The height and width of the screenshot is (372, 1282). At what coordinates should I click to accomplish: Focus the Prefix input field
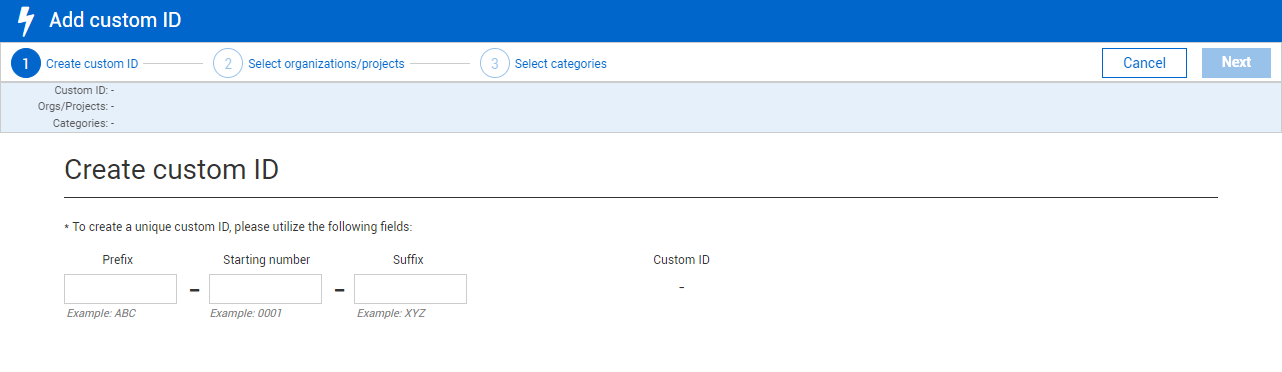click(x=120, y=289)
